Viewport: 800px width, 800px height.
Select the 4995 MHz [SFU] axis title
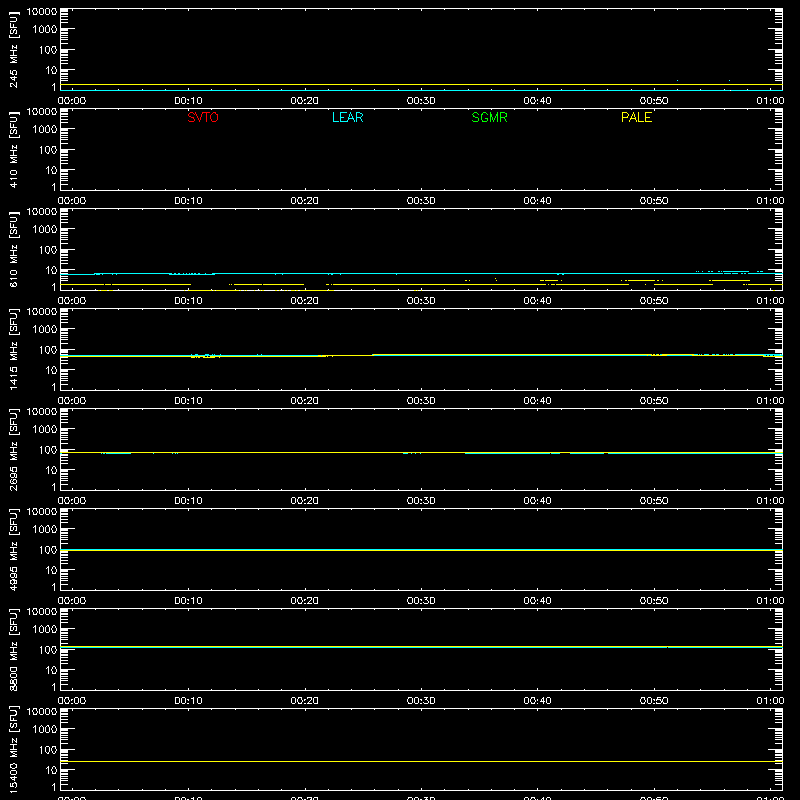coord(13,549)
